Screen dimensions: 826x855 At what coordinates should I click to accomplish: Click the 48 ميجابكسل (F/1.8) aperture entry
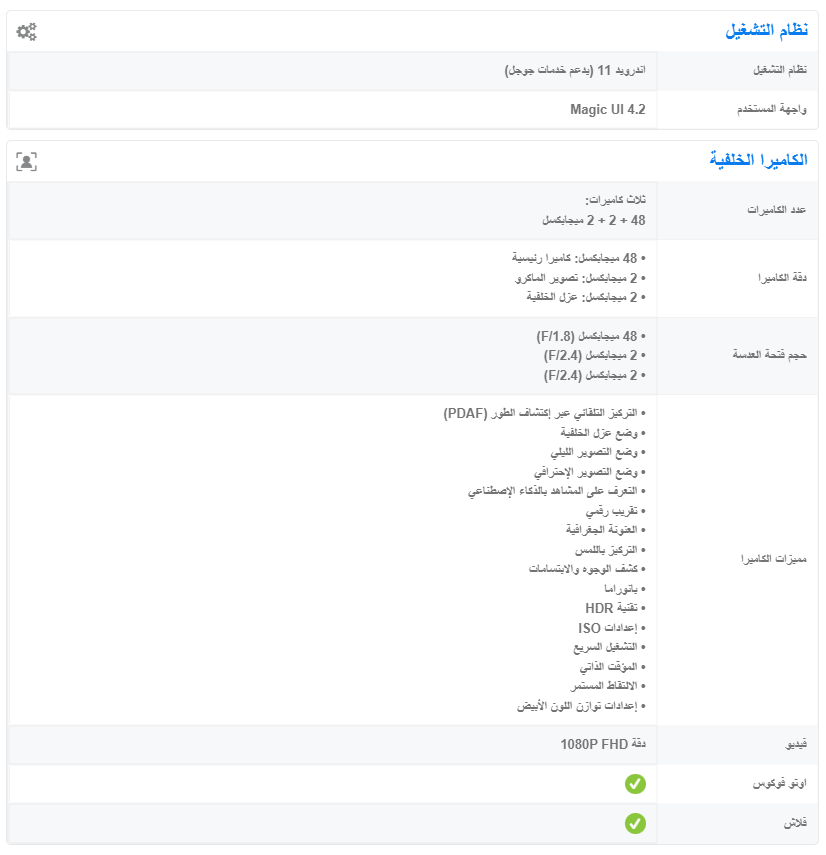pyautogui.click(x=595, y=336)
